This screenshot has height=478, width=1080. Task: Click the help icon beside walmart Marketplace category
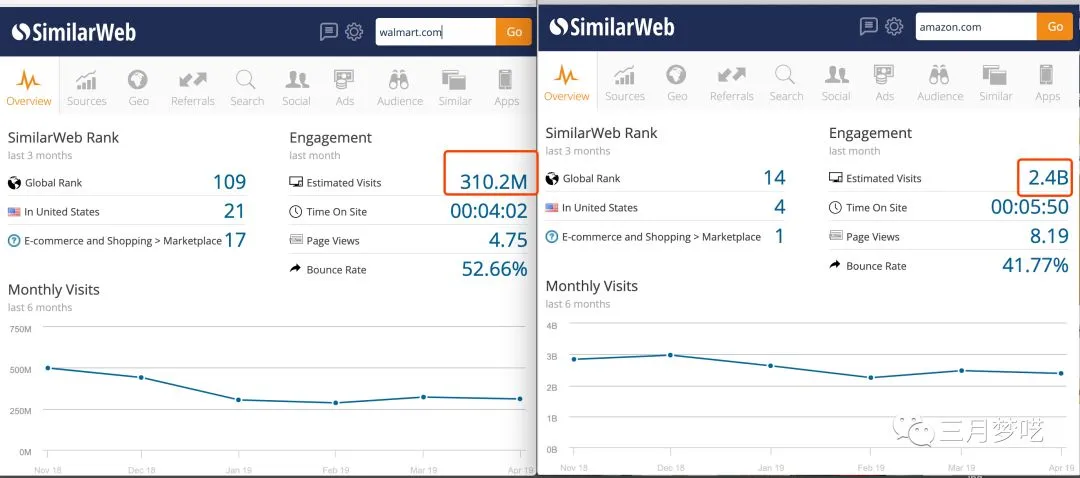[14, 240]
